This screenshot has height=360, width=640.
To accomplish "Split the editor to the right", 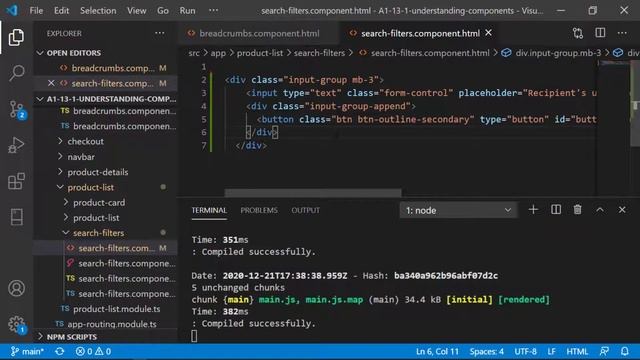I will [x=600, y=33].
